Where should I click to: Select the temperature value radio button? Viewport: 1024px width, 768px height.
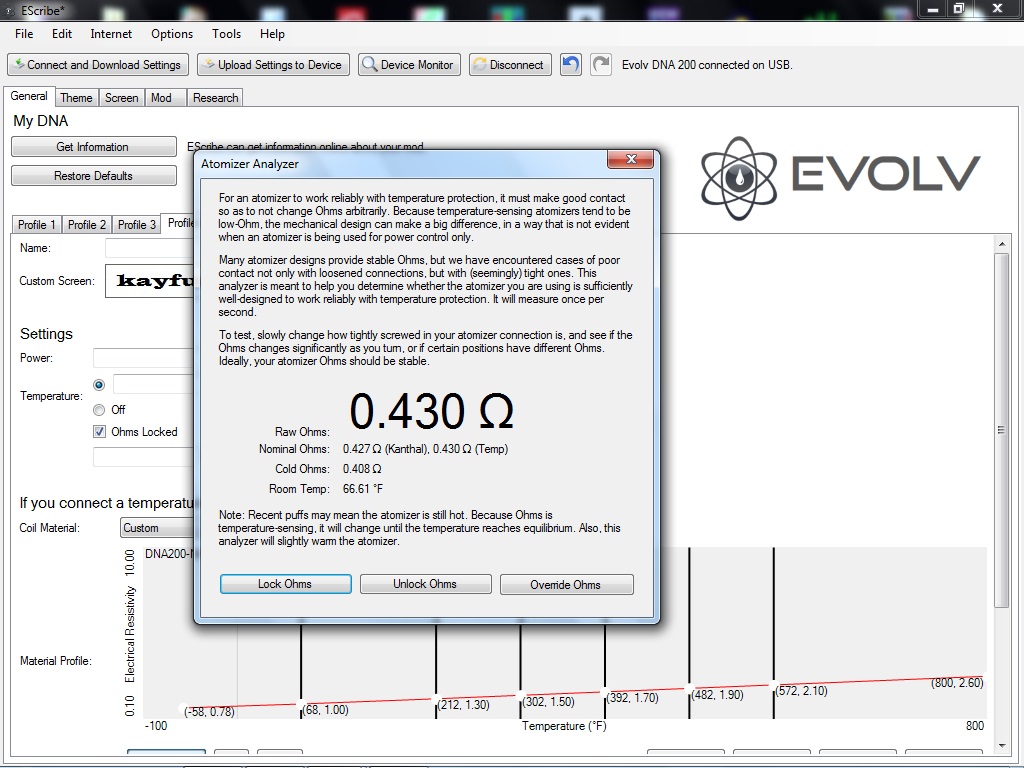pos(99,385)
